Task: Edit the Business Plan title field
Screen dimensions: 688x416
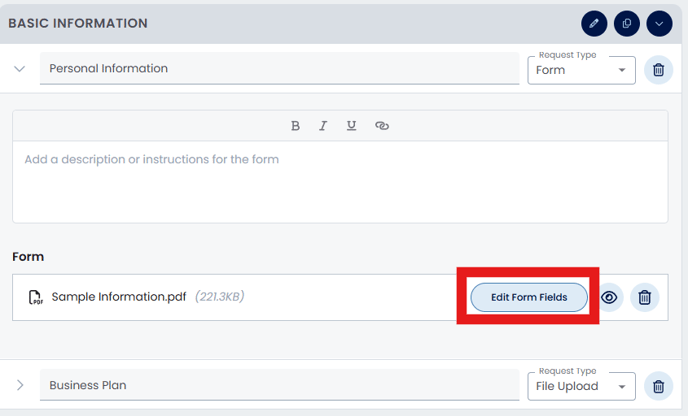Action: tap(280, 385)
